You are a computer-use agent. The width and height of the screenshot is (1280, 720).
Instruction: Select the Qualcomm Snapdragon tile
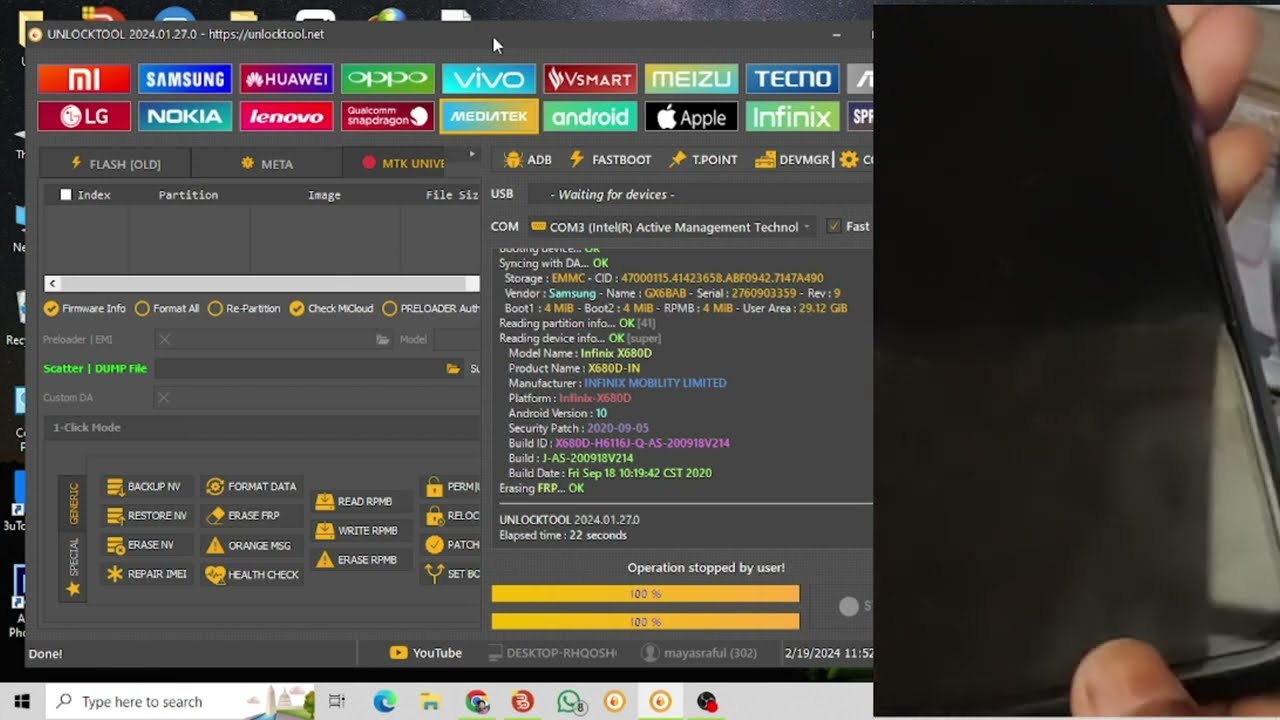(x=387, y=117)
